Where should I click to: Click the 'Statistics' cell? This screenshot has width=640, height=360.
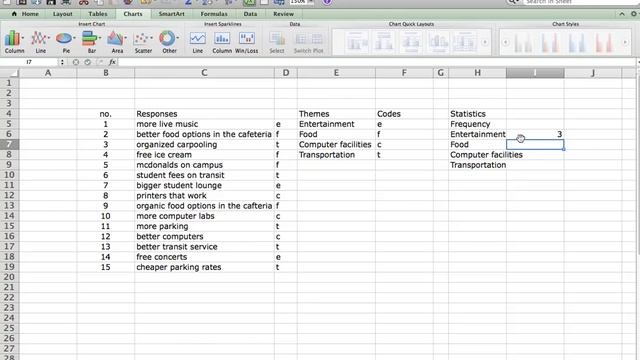tap(477, 114)
